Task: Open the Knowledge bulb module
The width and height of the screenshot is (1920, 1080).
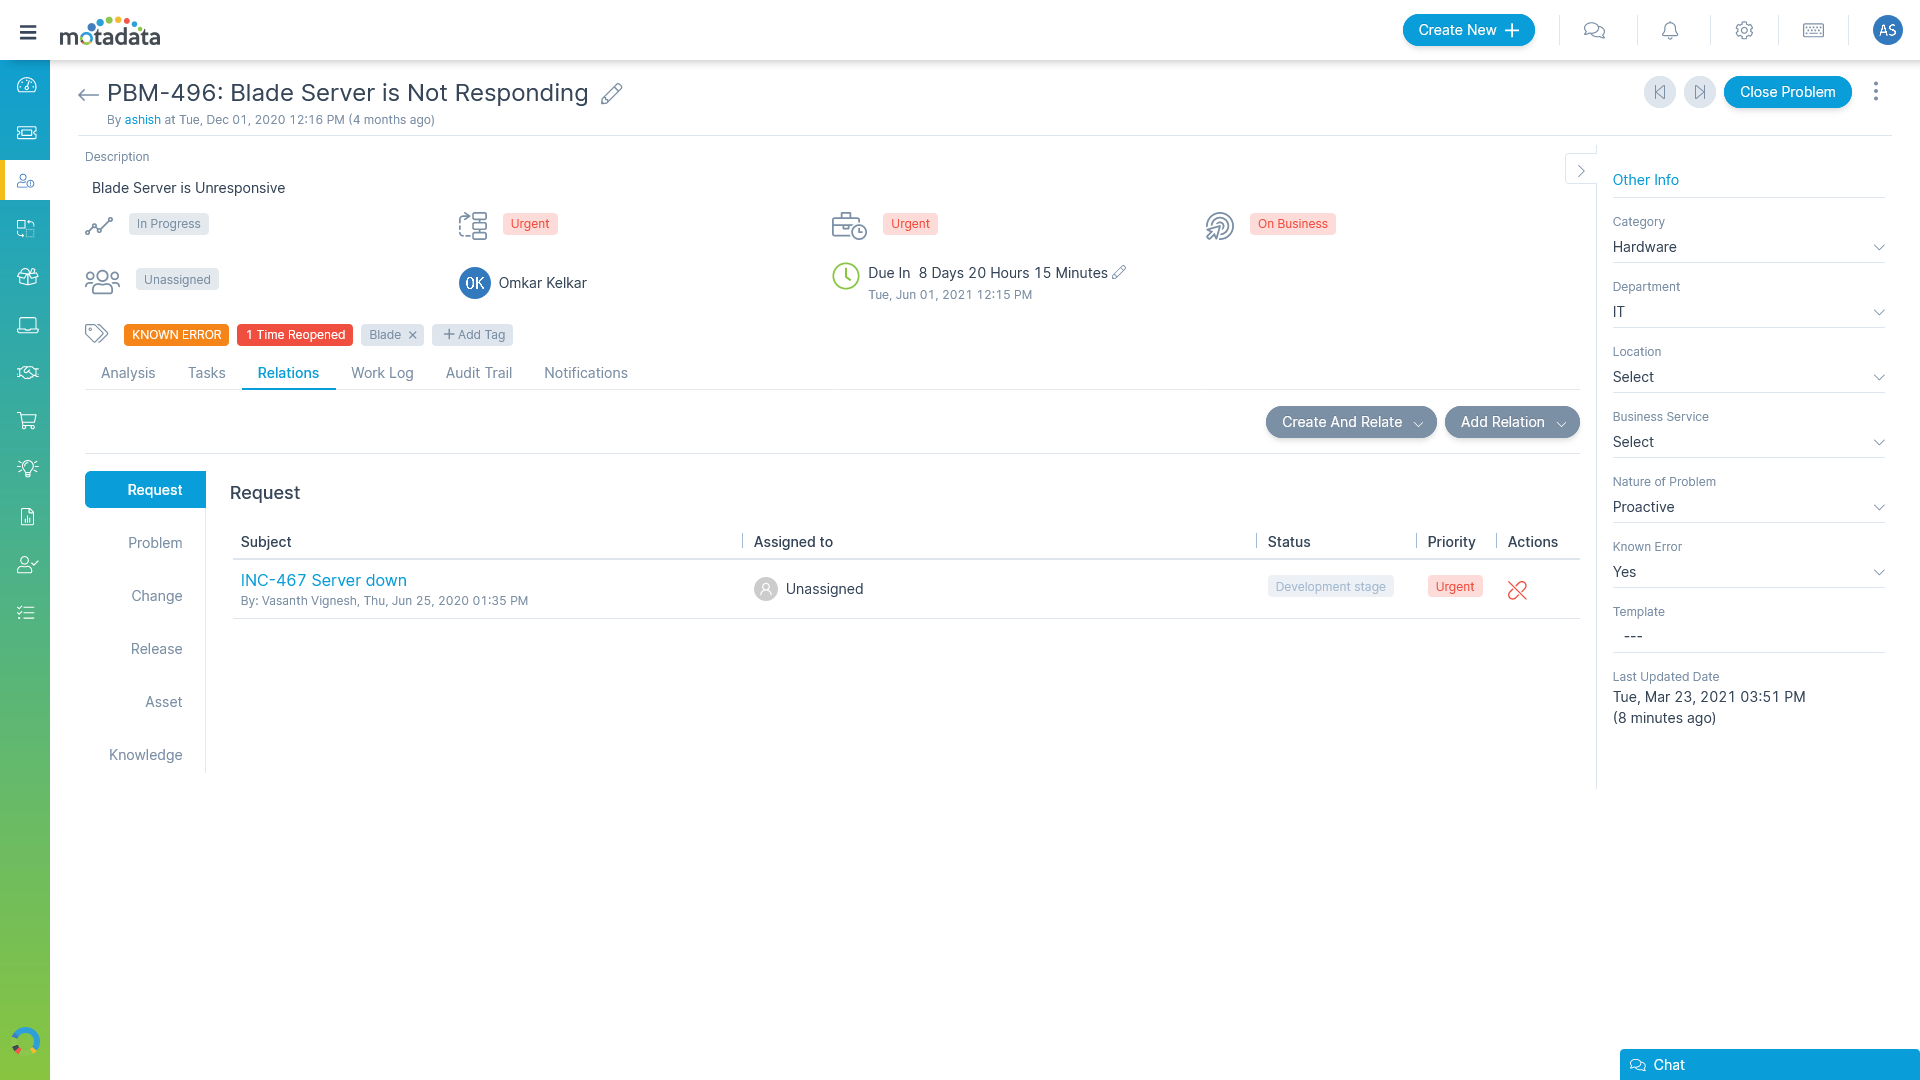Action: (x=26, y=468)
